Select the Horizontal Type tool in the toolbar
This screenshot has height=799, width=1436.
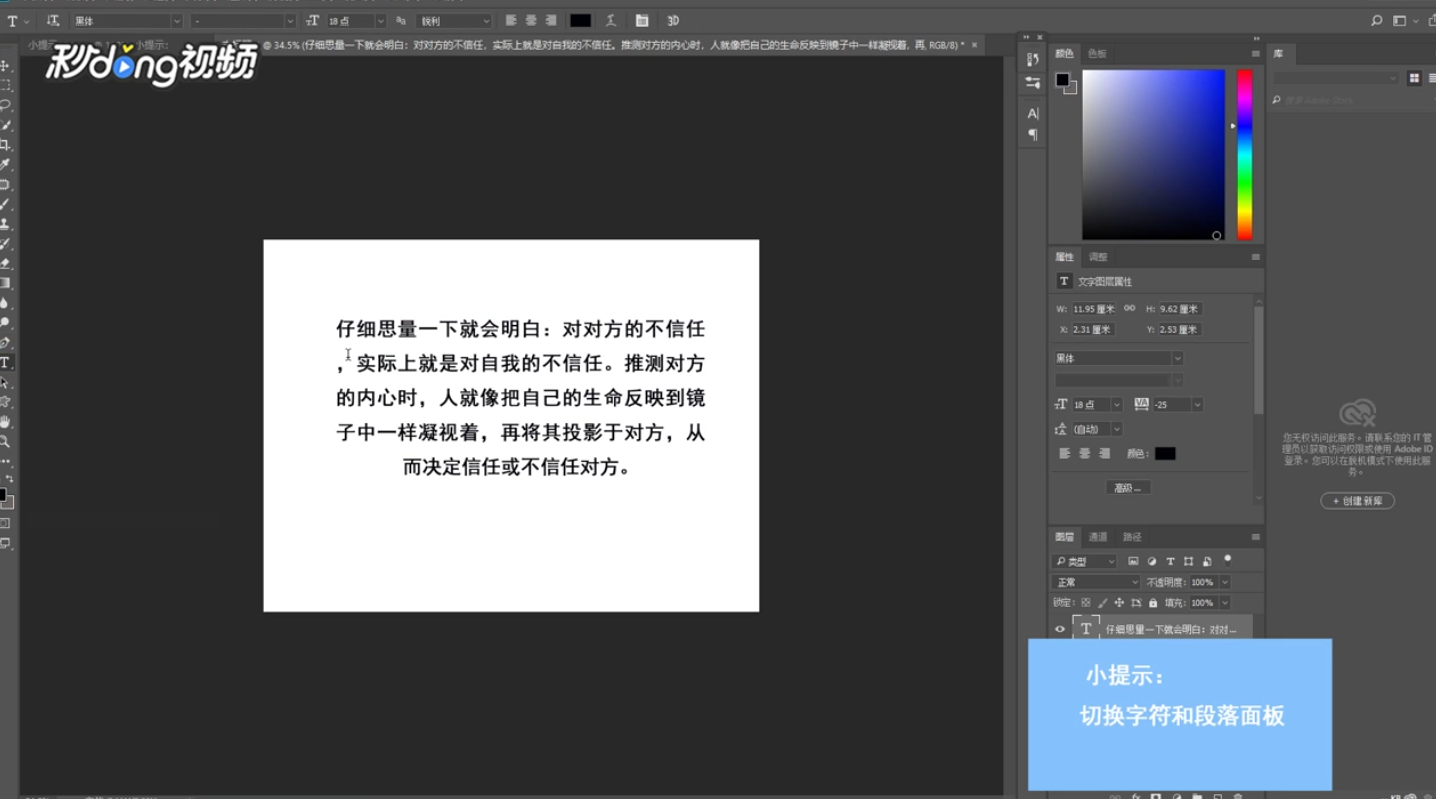tap(8, 360)
